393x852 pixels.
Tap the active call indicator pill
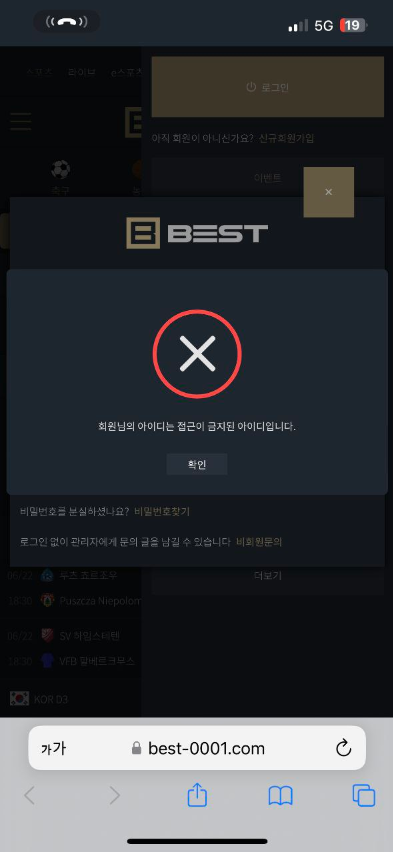[67, 22]
